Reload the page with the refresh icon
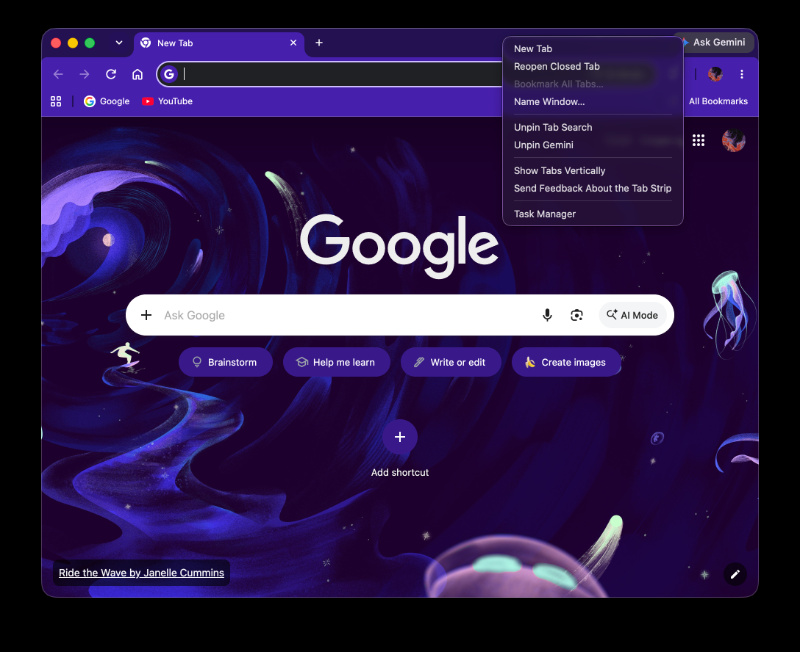The image size is (800, 652). point(111,74)
